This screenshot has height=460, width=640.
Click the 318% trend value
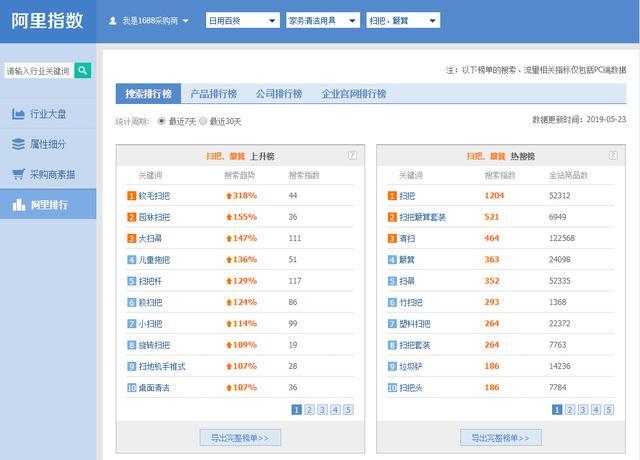point(244,196)
